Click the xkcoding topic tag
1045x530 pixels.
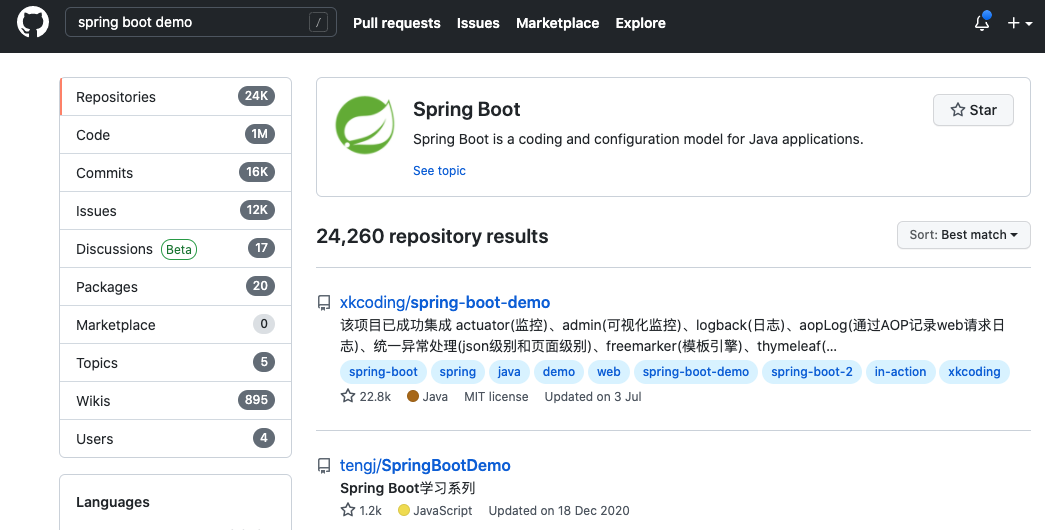click(974, 372)
